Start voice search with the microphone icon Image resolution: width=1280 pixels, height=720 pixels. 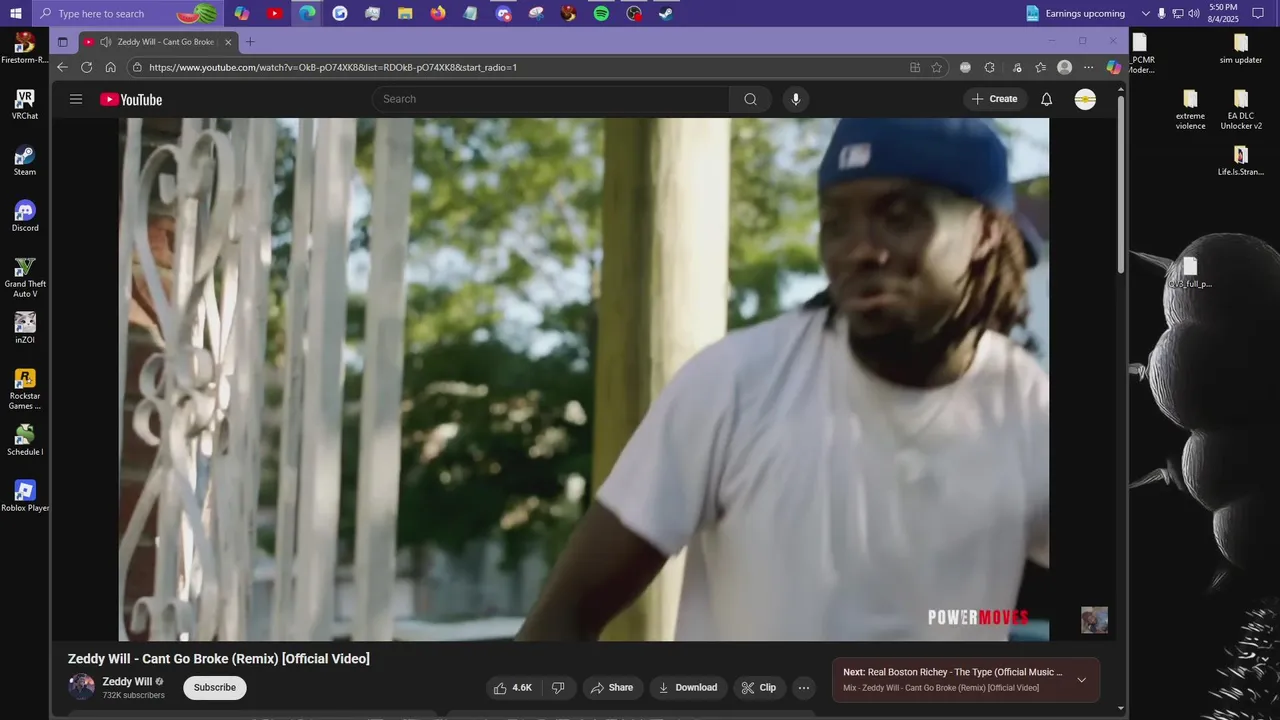pos(796,99)
